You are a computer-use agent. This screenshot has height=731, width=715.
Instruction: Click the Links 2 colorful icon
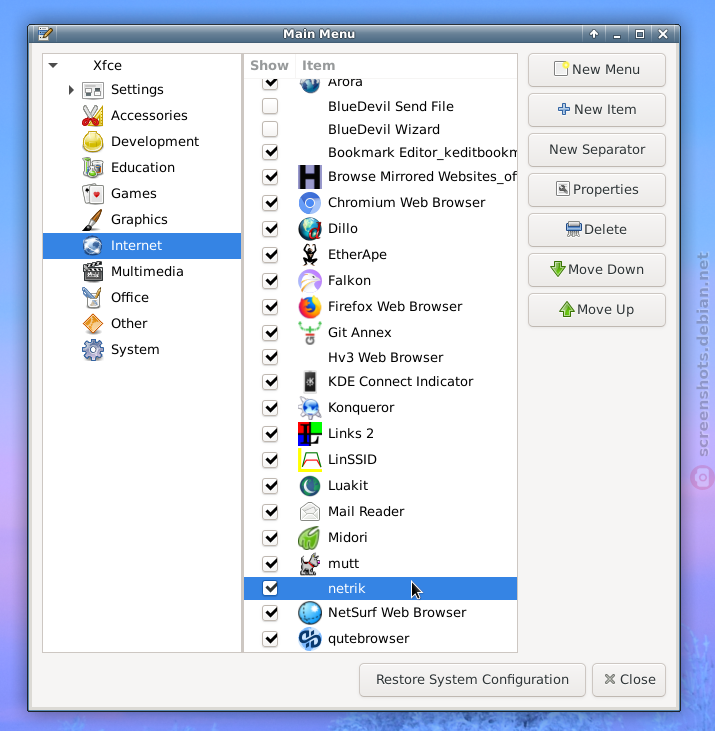point(310,434)
